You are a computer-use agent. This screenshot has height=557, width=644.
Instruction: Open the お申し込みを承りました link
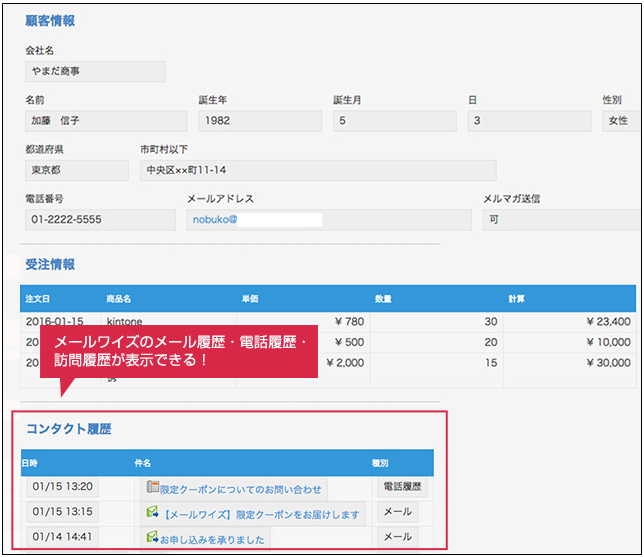pyautogui.click(x=212, y=538)
